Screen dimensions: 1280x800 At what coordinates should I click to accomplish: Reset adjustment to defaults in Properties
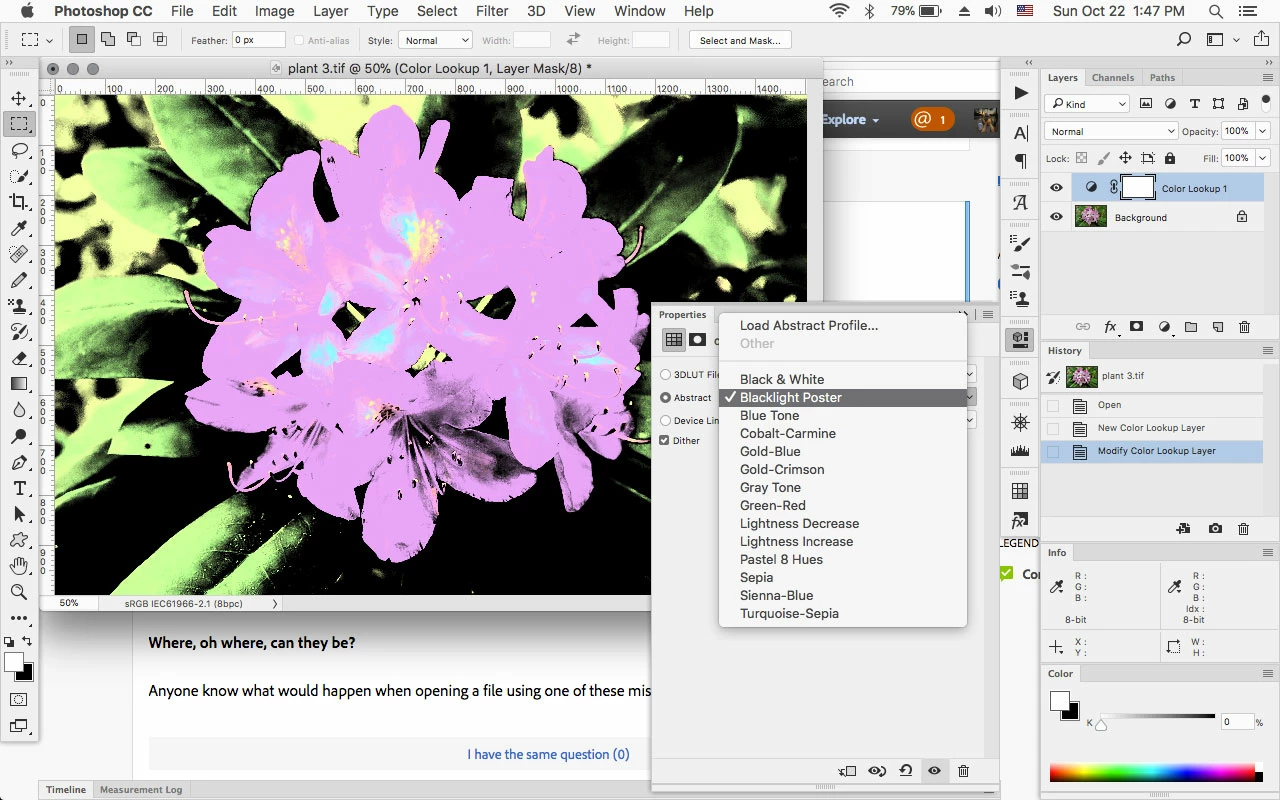coord(905,771)
